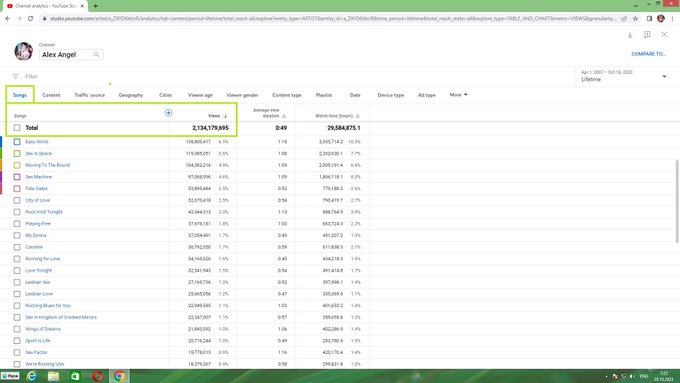Check the Playing Free row

point(17,224)
